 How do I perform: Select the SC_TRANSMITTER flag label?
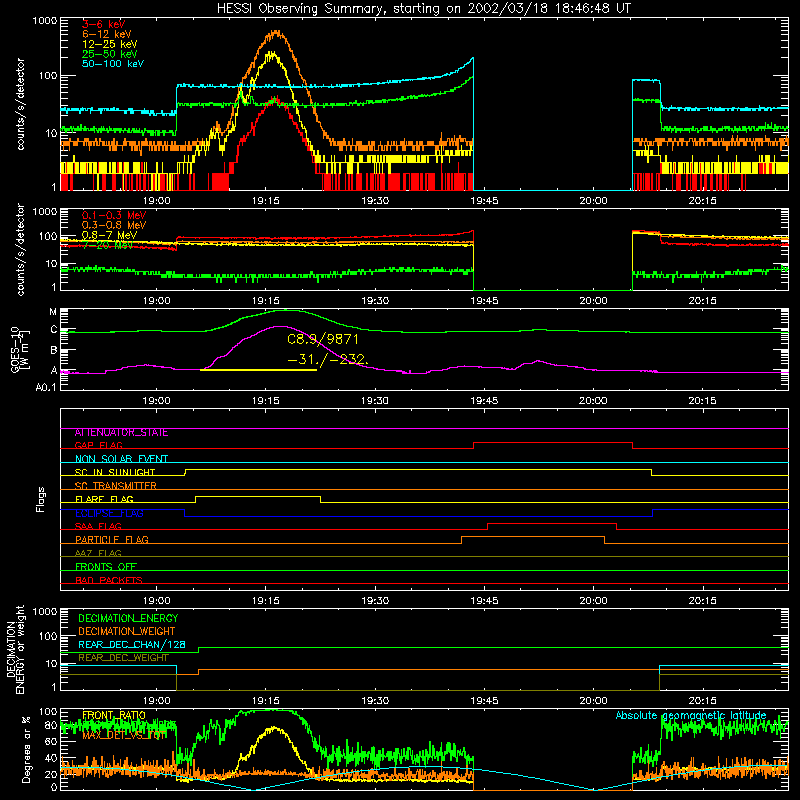pos(115,486)
